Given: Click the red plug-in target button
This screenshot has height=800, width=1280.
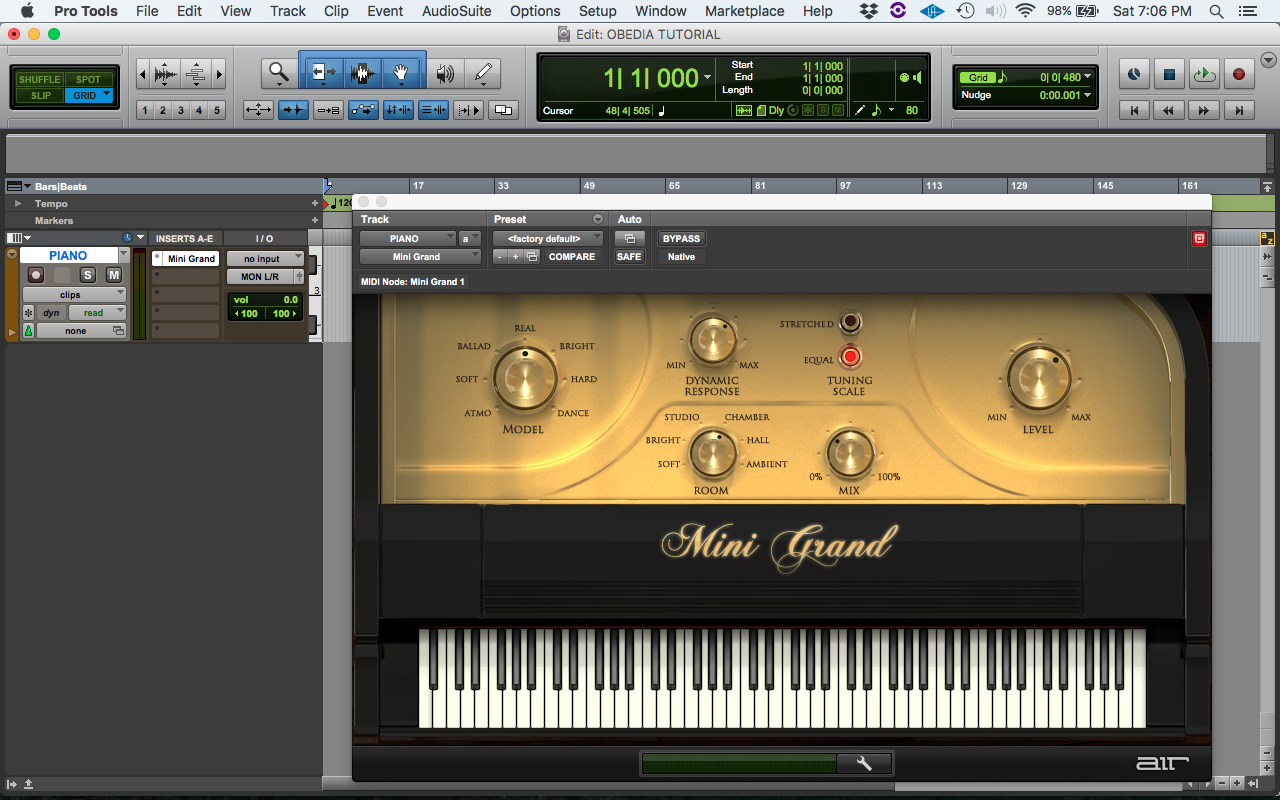Looking at the screenshot, I should (x=1199, y=238).
